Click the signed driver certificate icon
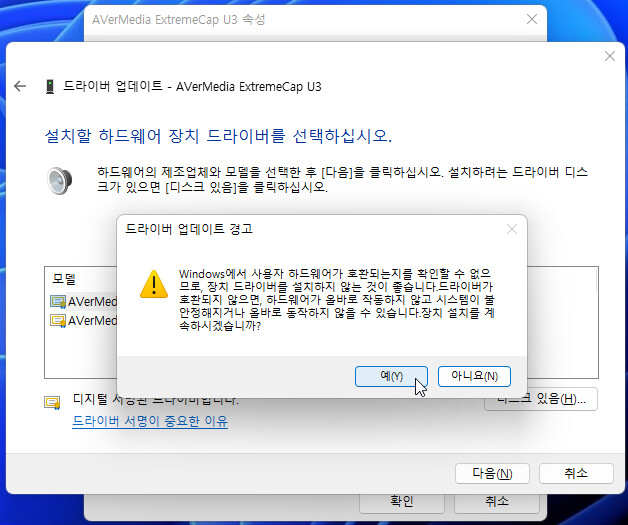 [x=52, y=402]
